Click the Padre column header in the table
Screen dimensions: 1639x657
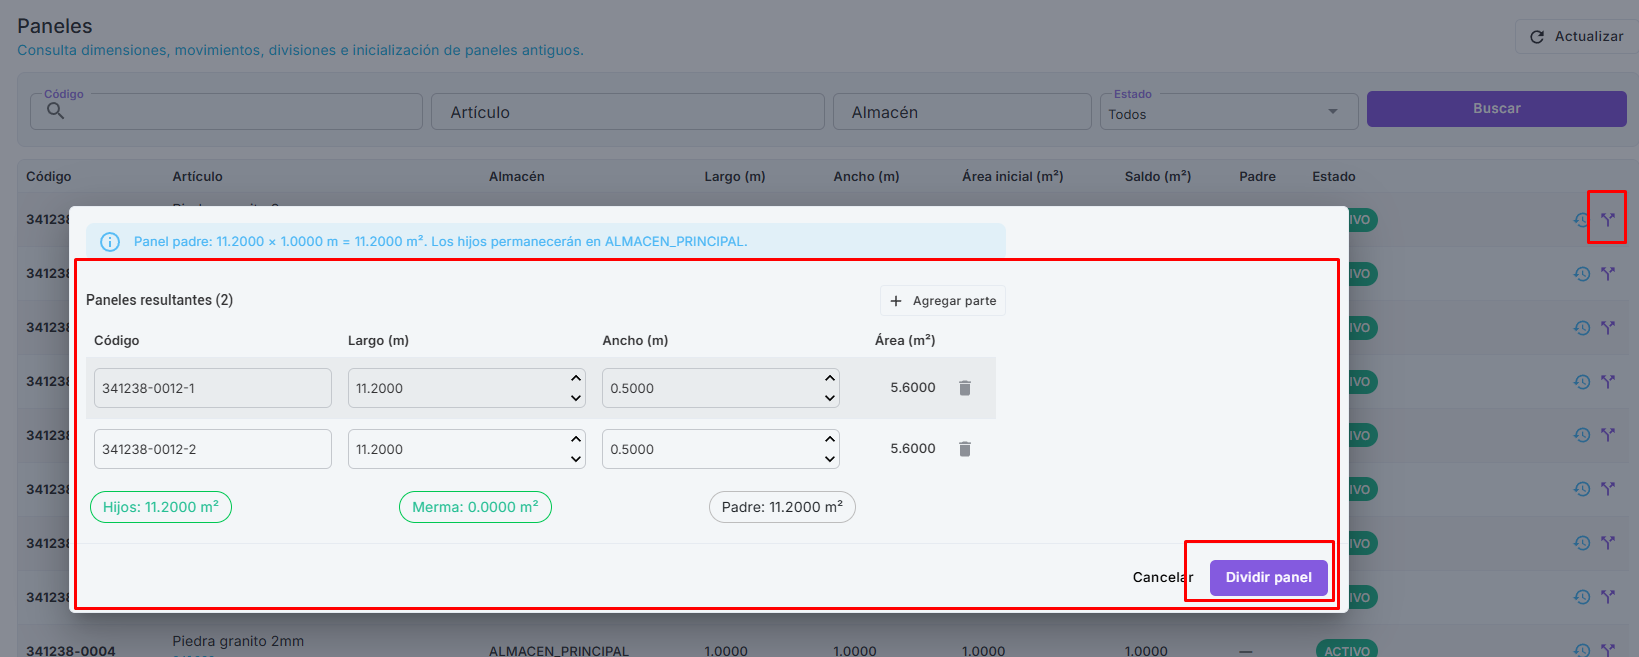click(x=1257, y=177)
